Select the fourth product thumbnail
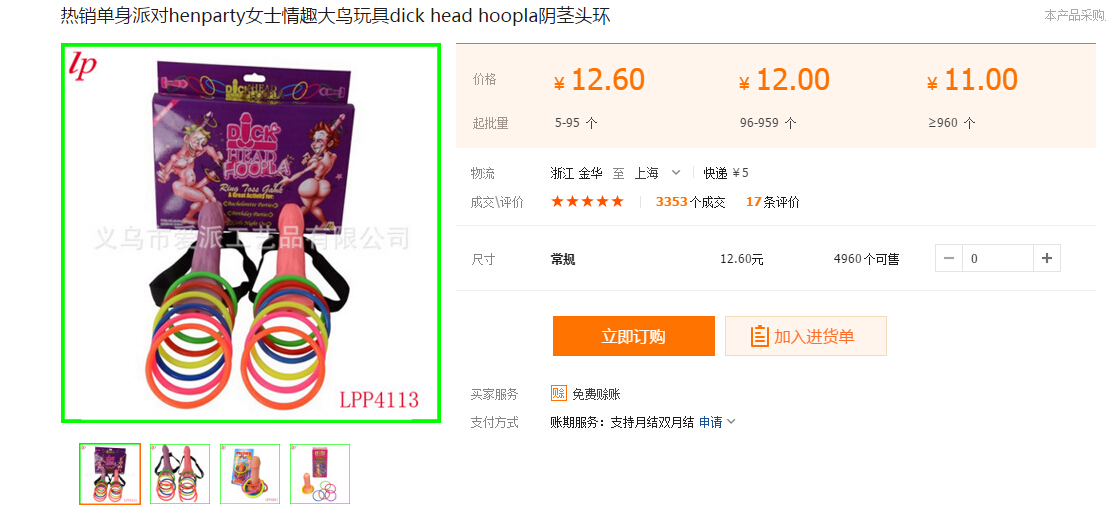 [320, 474]
